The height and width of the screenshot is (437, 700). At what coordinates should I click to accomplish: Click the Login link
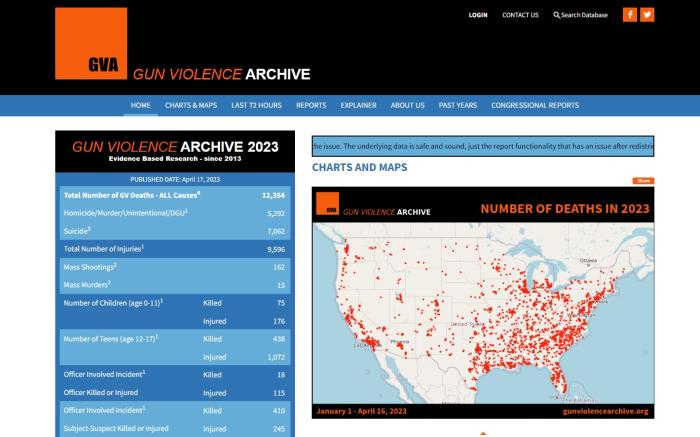point(478,15)
